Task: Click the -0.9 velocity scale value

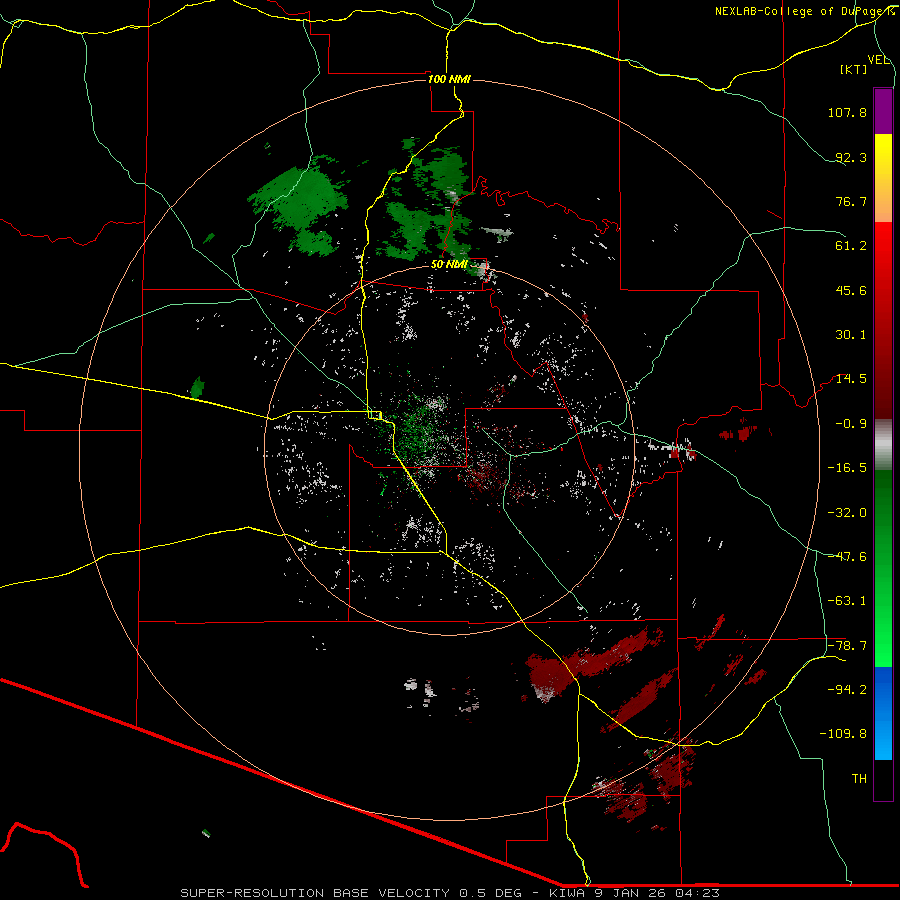Action: 851,424
